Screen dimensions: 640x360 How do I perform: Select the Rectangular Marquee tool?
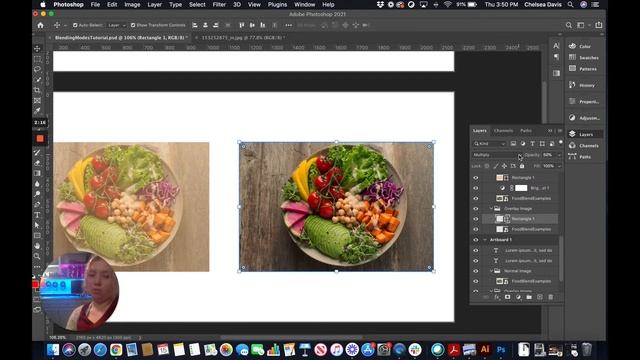(x=37, y=59)
